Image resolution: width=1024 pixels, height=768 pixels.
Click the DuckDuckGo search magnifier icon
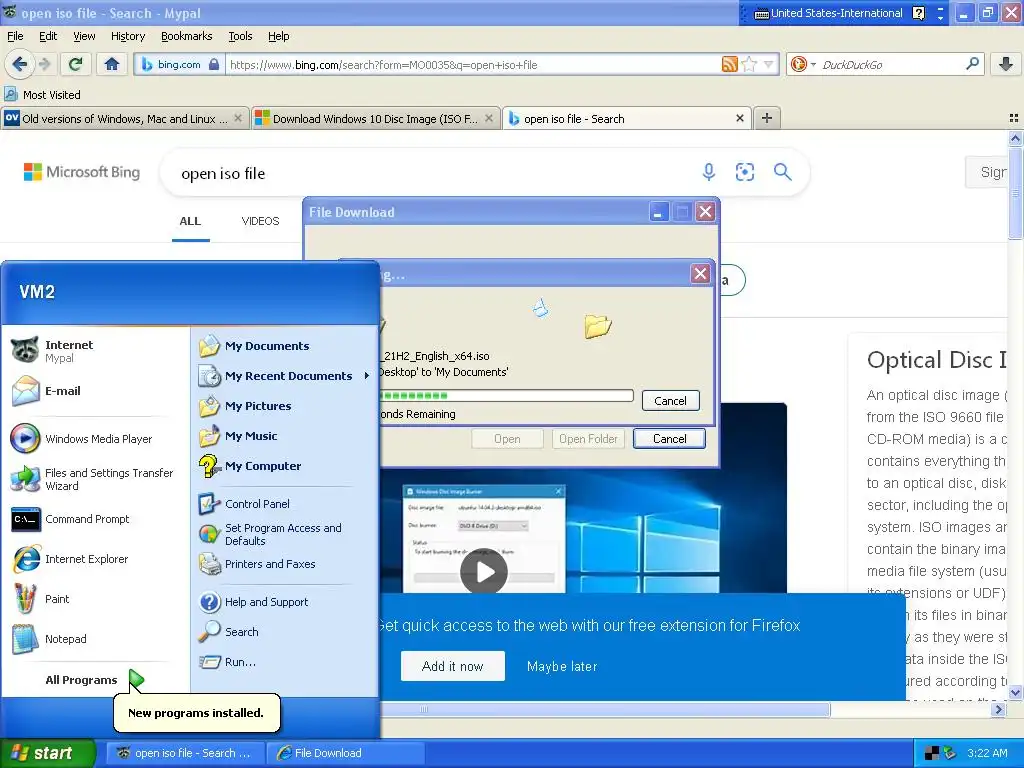point(972,64)
